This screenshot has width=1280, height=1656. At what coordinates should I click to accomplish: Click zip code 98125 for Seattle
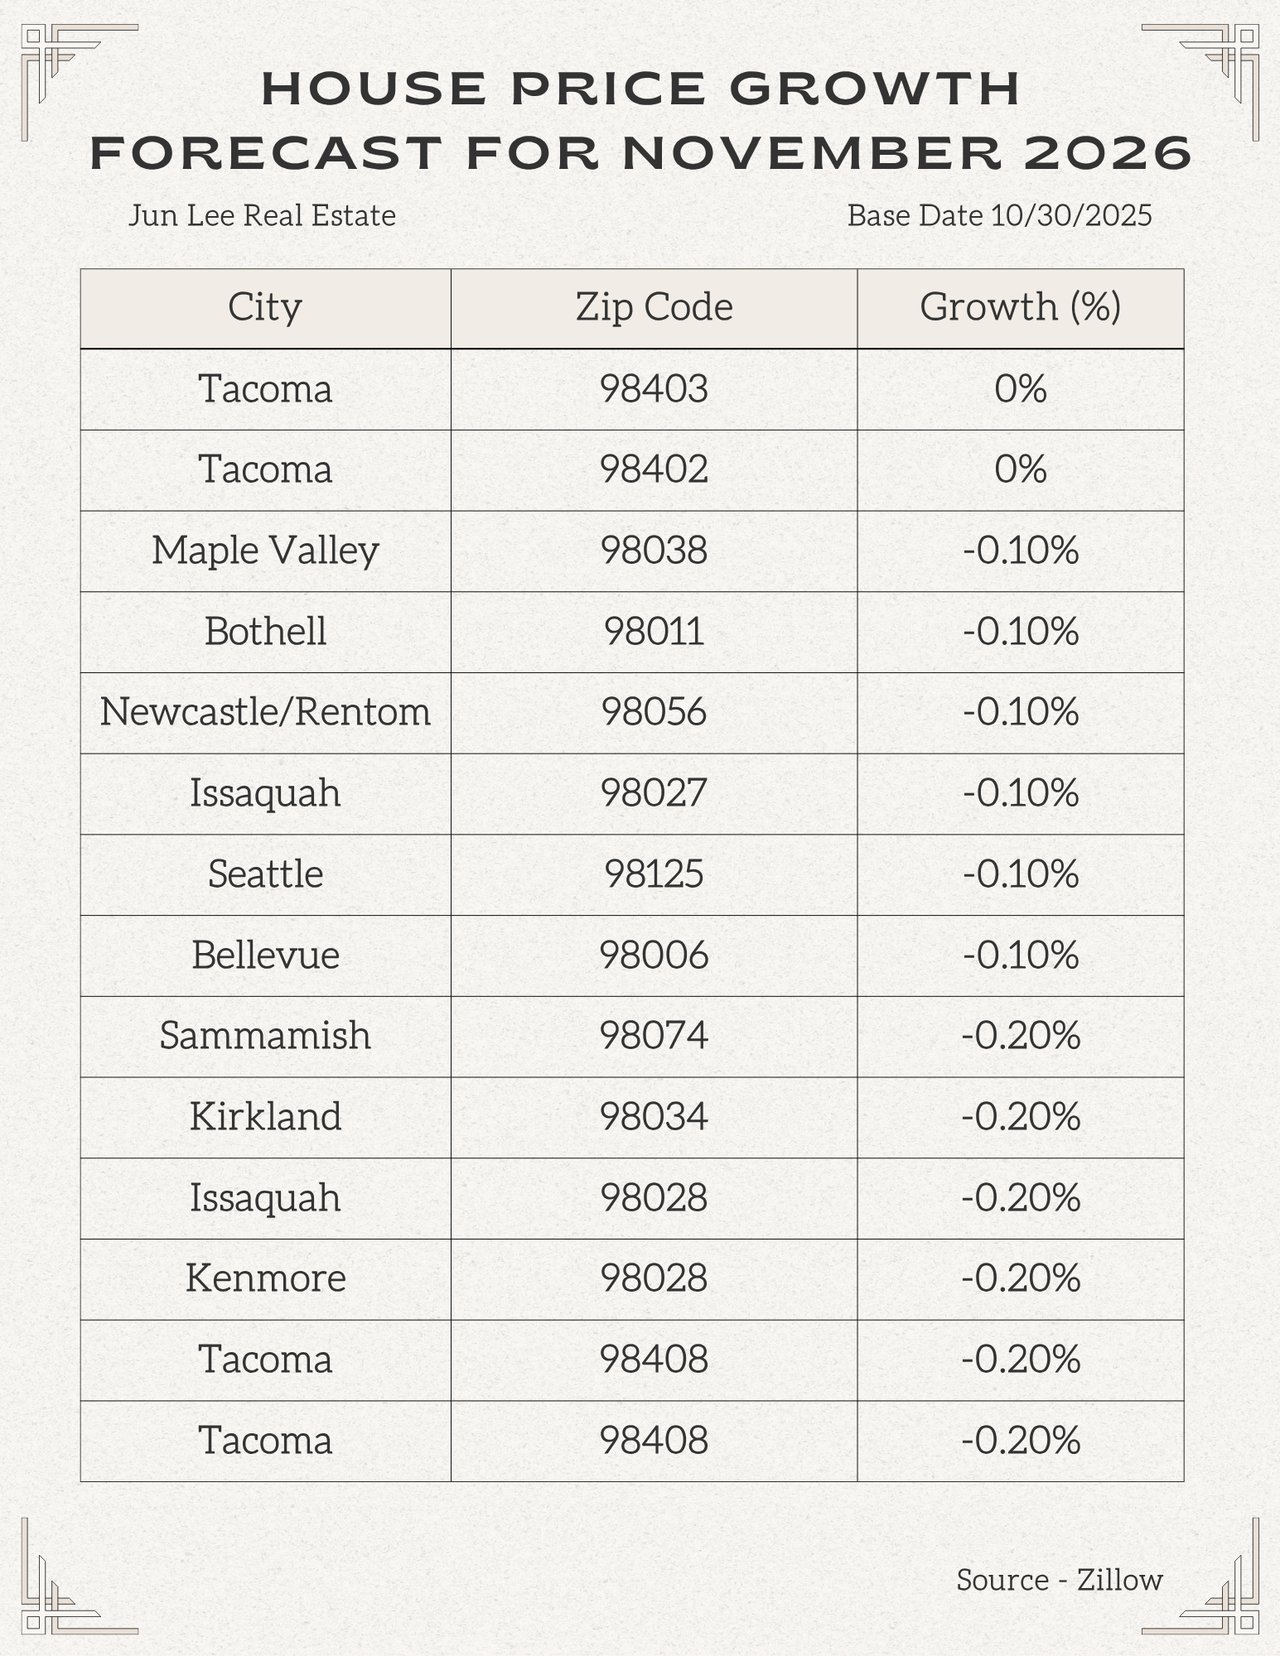coord(654,874)
